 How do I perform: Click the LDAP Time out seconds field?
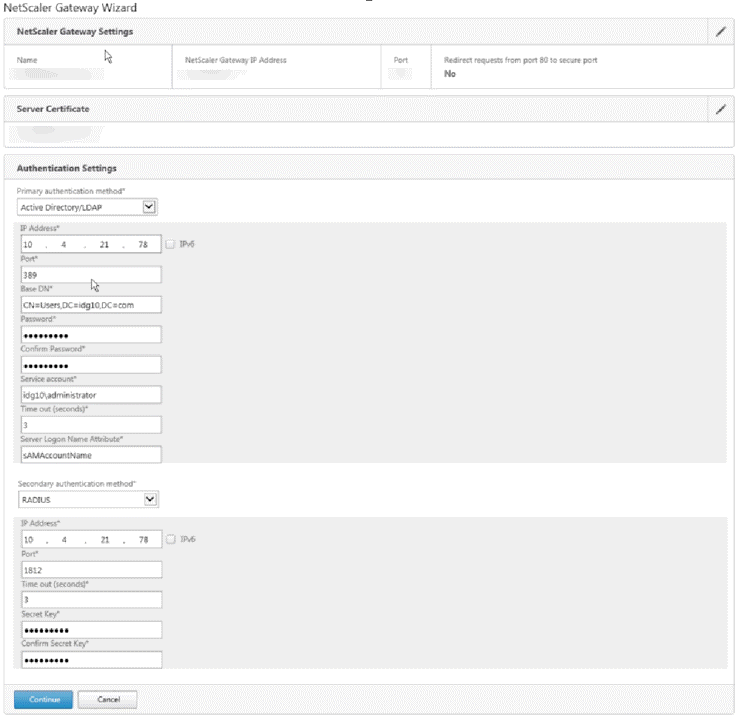click(89, 425)
